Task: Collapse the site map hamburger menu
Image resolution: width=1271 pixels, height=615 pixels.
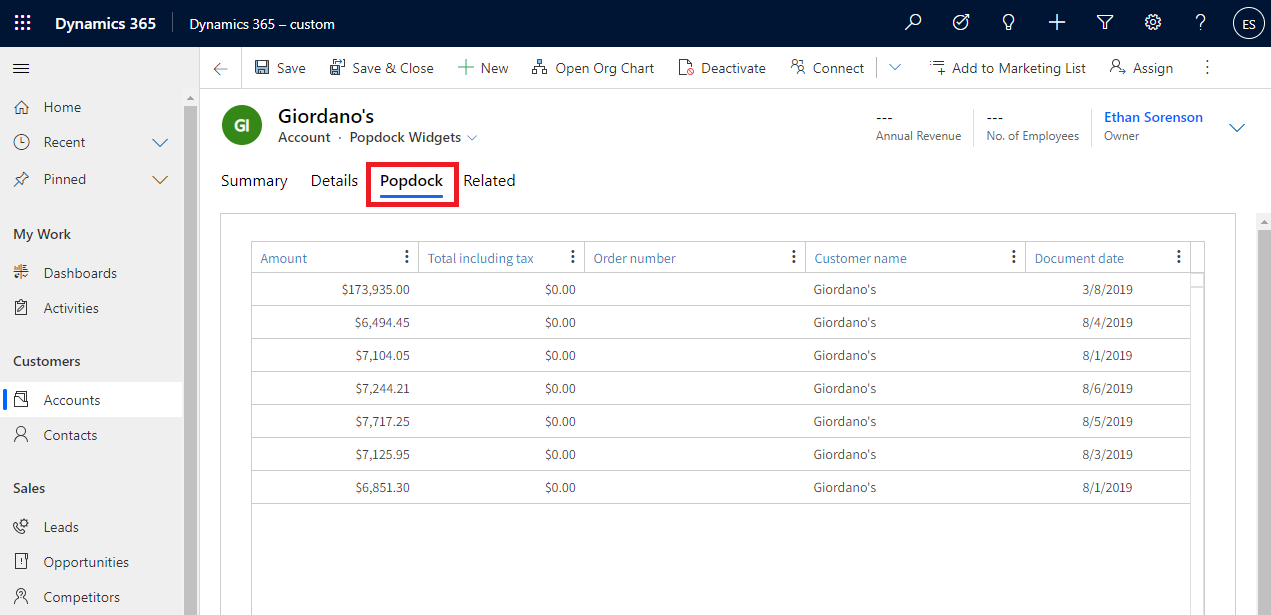Action: pyautogui.click(x=21, y=68)
